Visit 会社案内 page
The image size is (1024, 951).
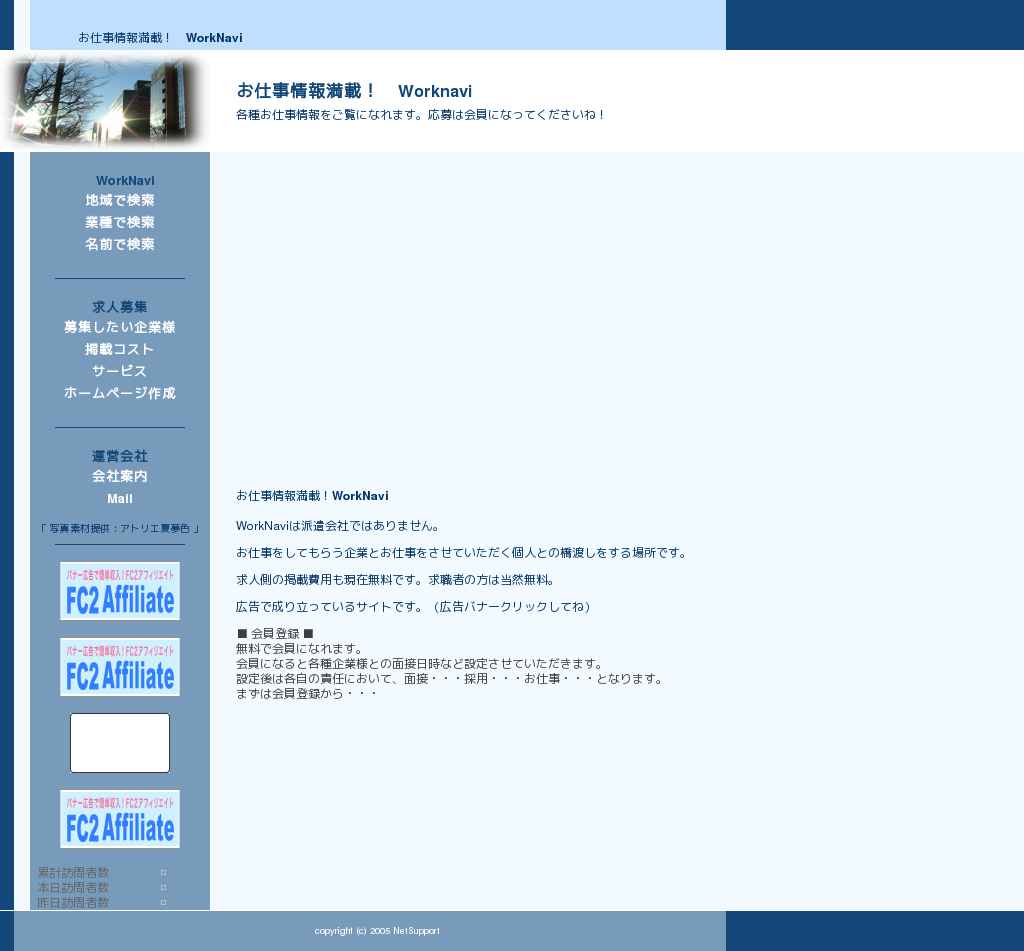pos(120,477)
